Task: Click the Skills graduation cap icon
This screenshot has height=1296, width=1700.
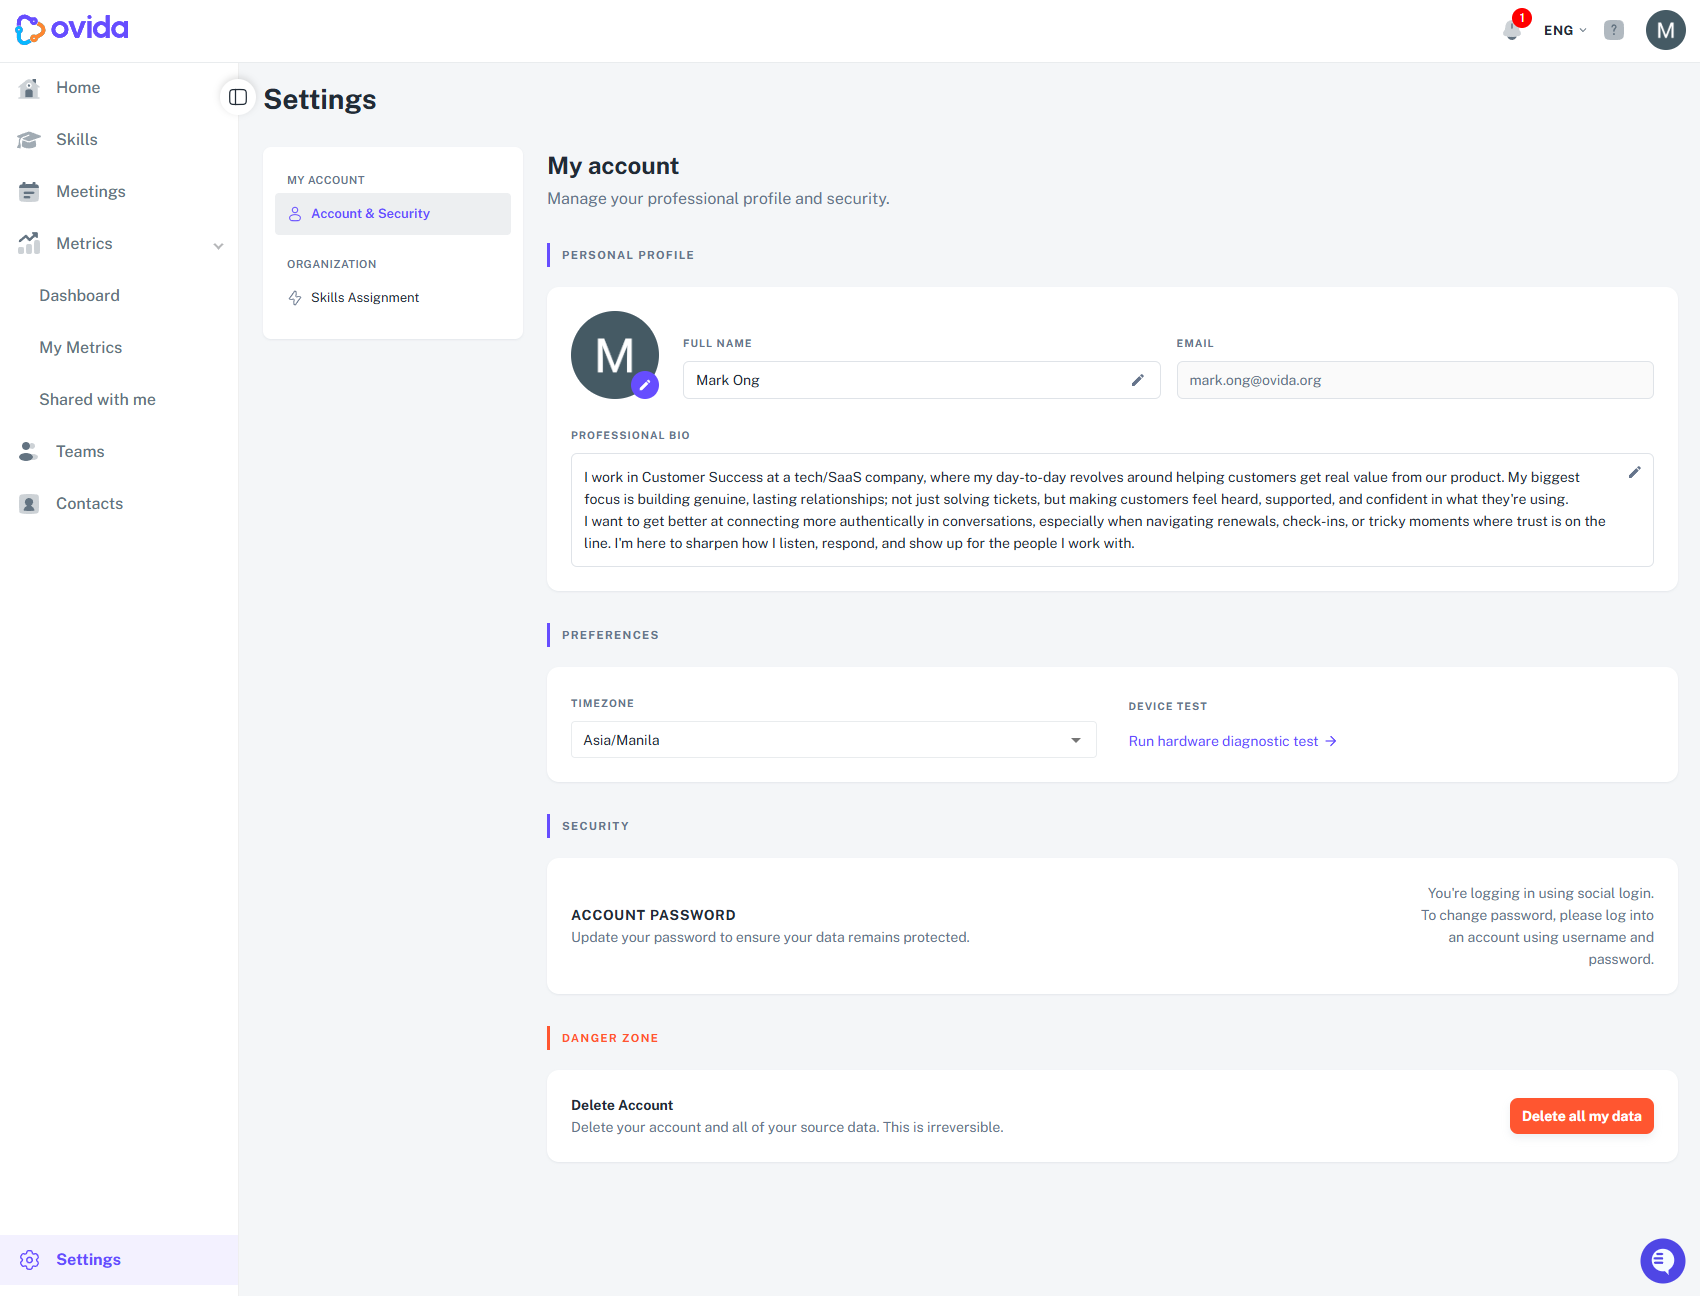Action: [x=29, y=140]
